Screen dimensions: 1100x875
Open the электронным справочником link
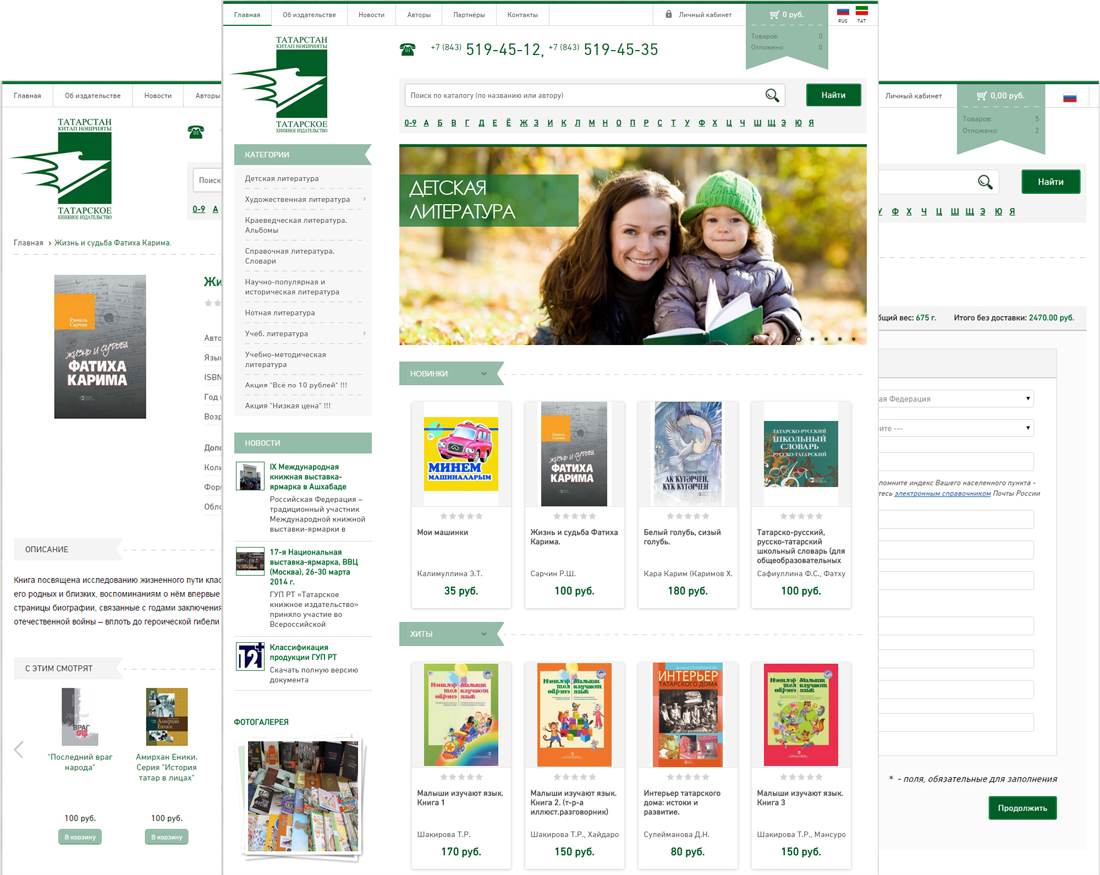[942, 493]
